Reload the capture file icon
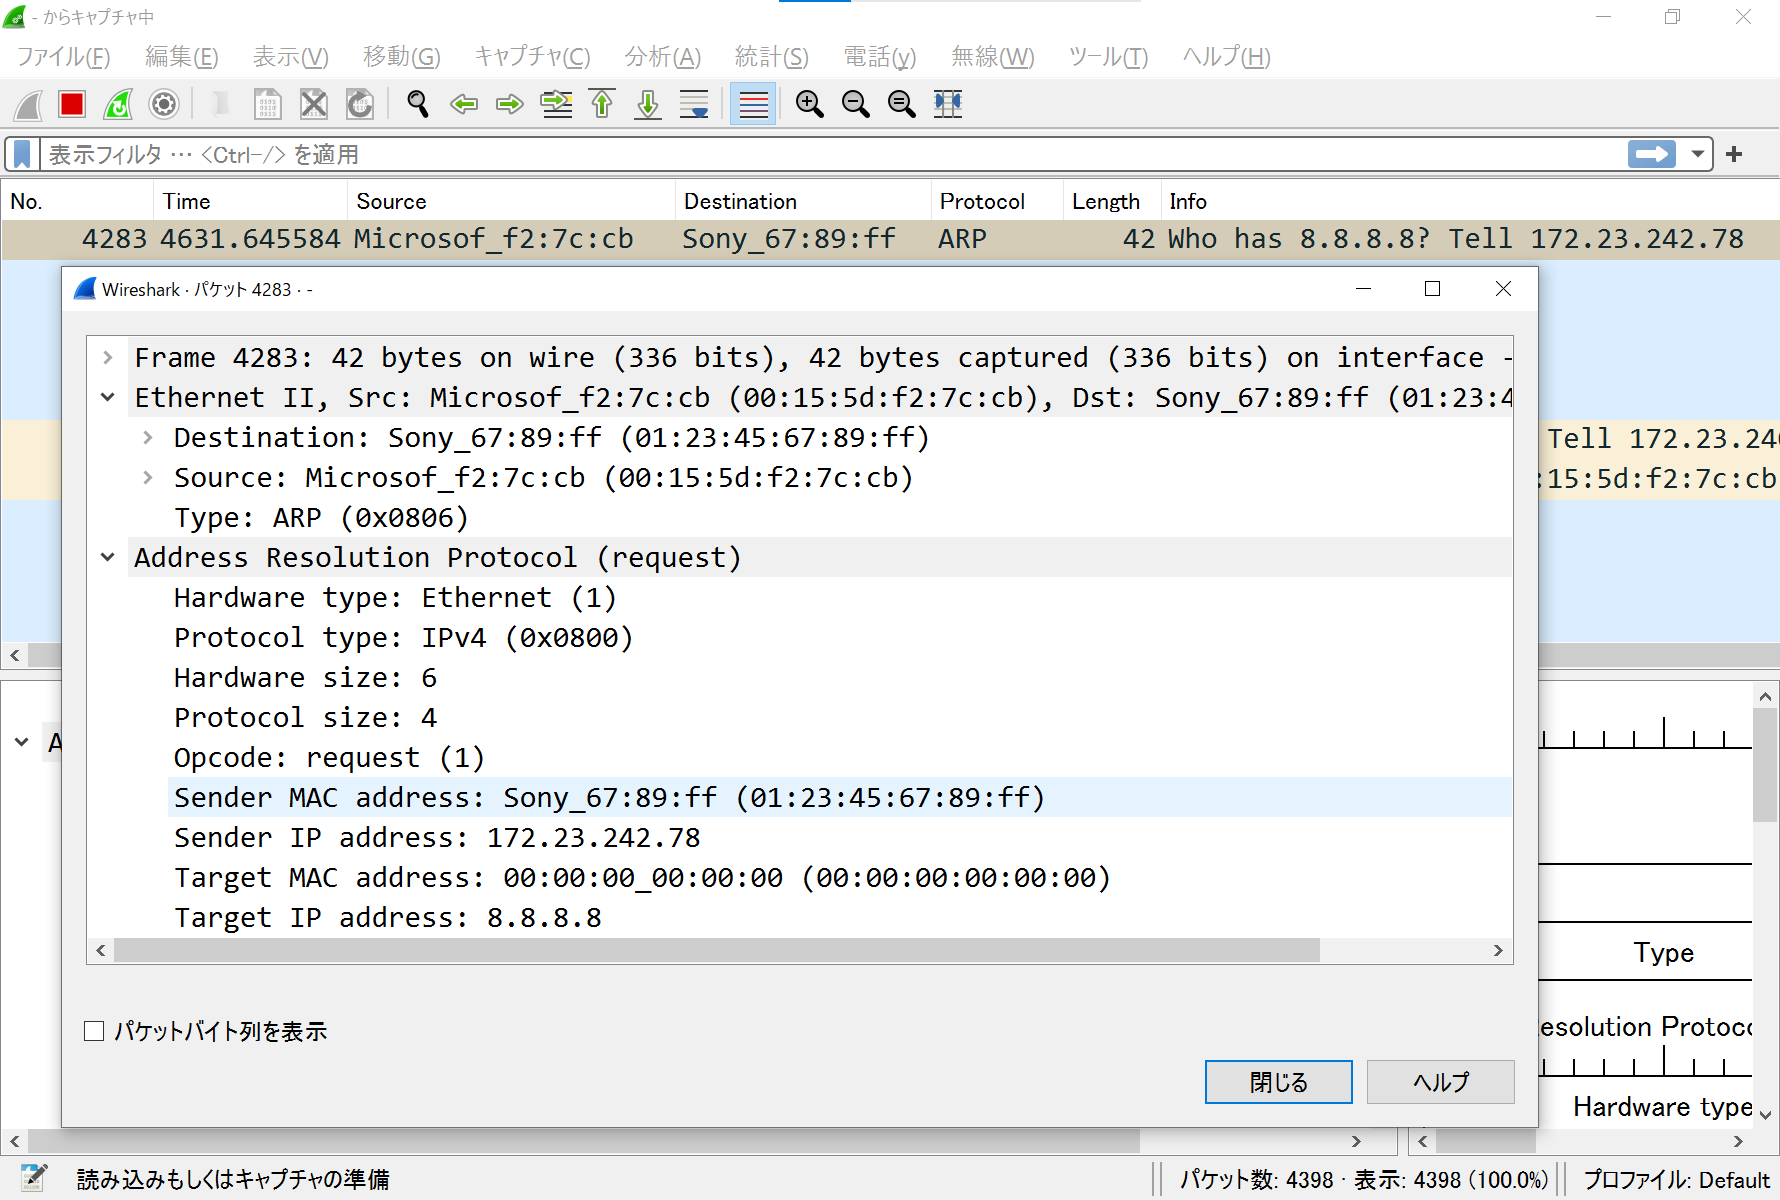 point(360,104)
